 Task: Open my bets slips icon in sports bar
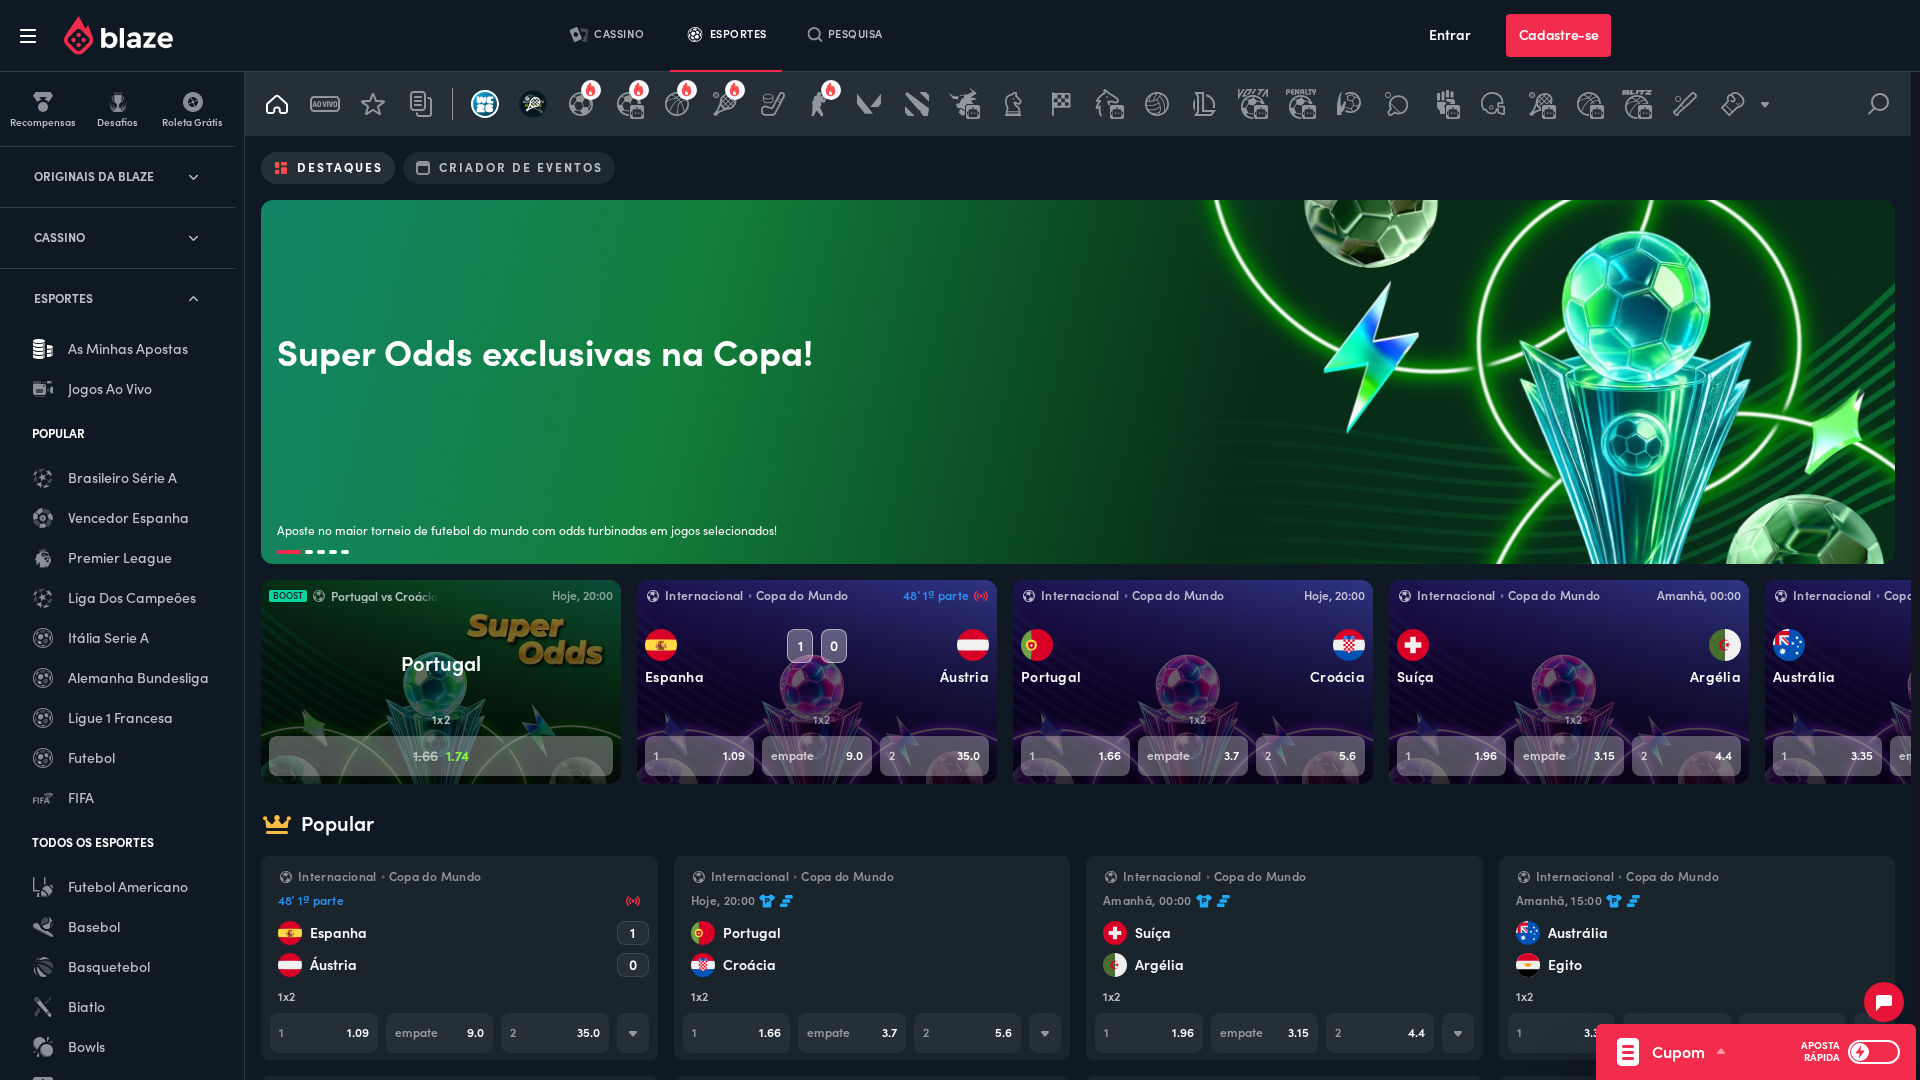(421, 104)
